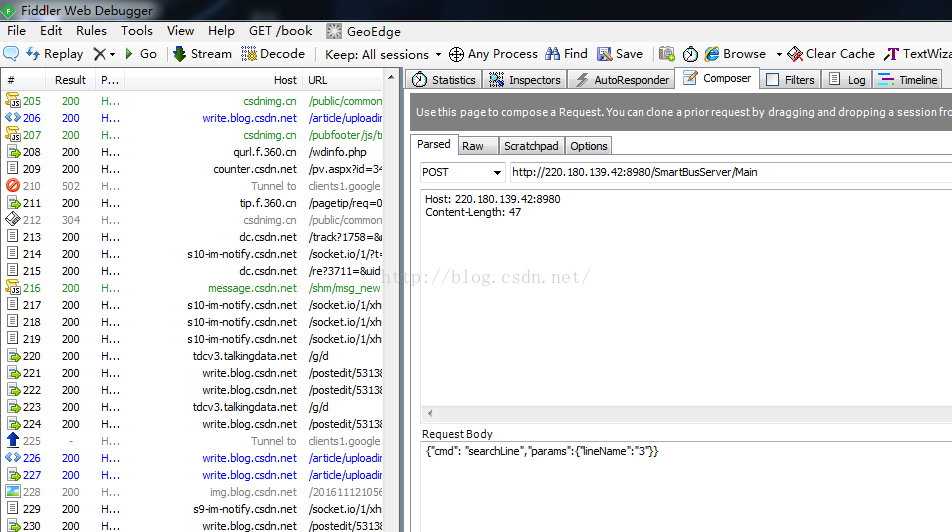Toggle the Decode option
This screenshot has height=532, width=952.
pos(273,54)
